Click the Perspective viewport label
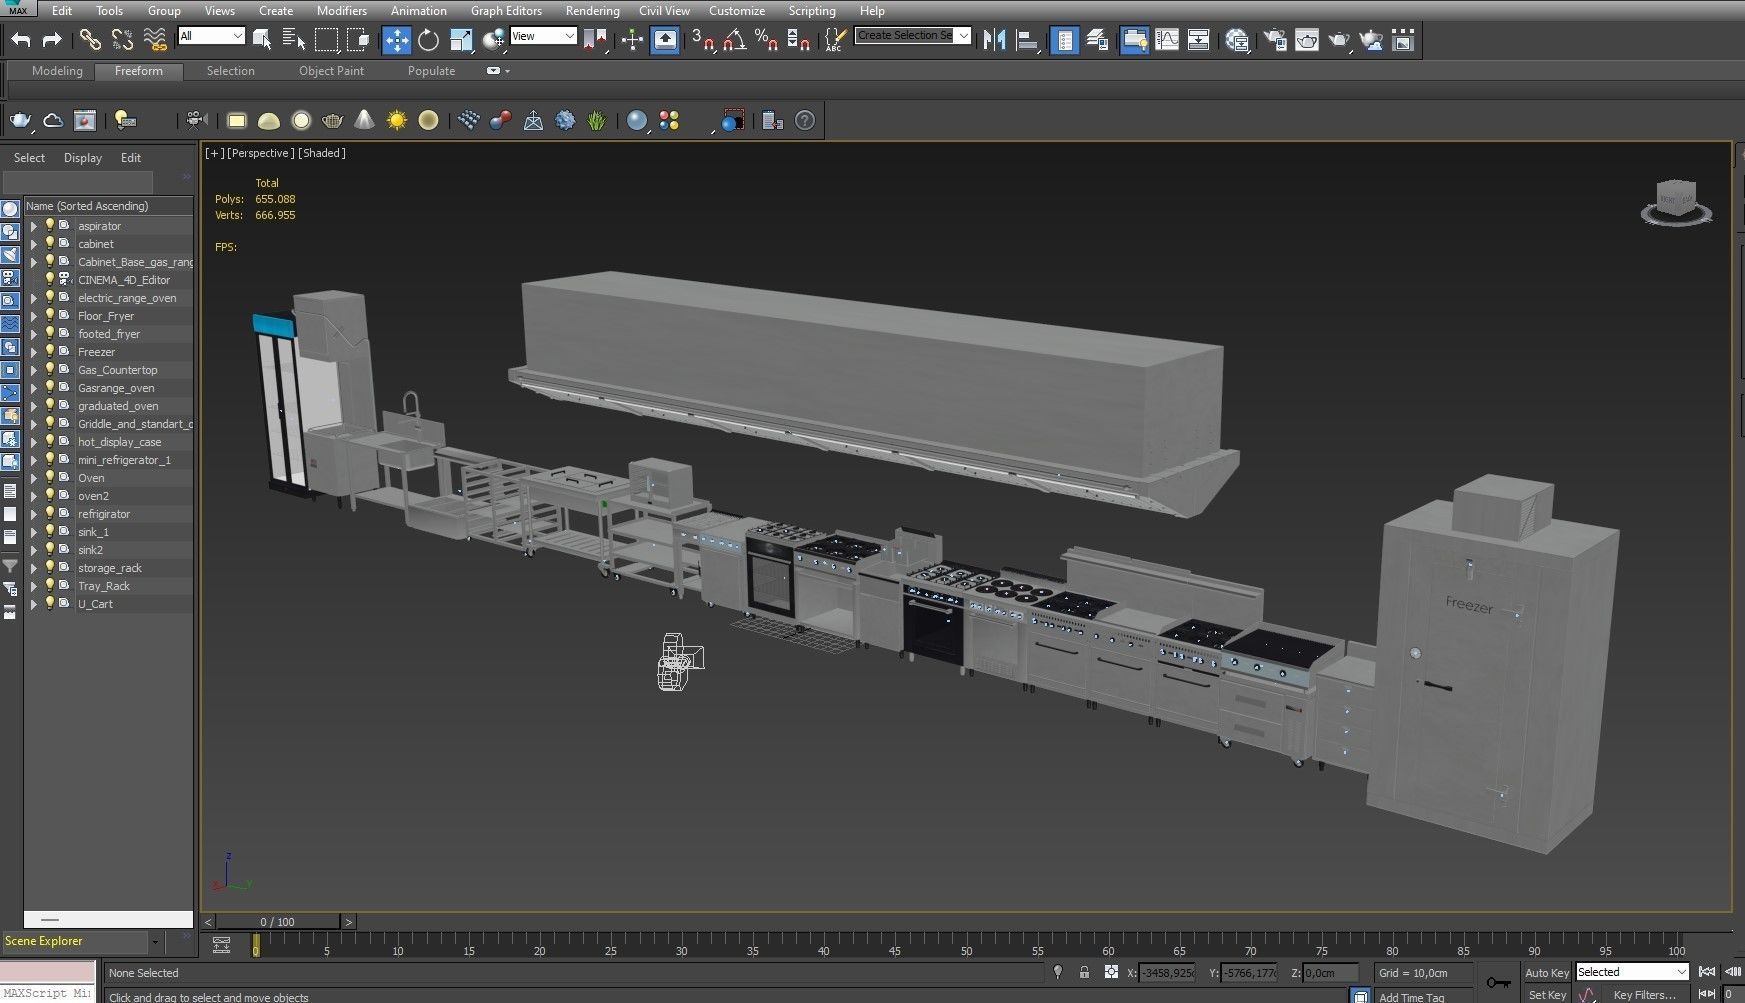Screen dimensions: 1745x1003 pos(260,153)
